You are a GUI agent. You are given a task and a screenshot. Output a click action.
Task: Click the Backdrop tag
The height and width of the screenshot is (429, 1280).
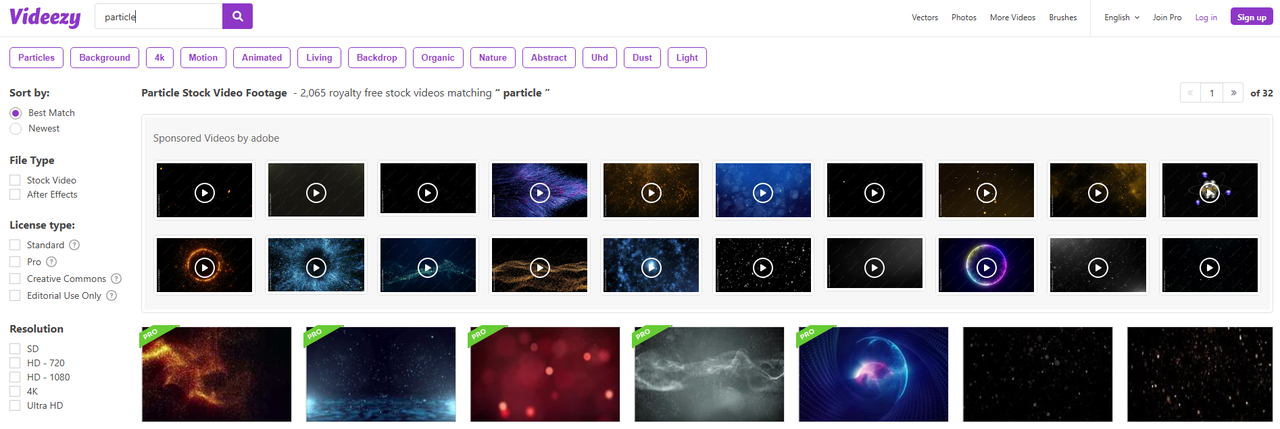377,58
